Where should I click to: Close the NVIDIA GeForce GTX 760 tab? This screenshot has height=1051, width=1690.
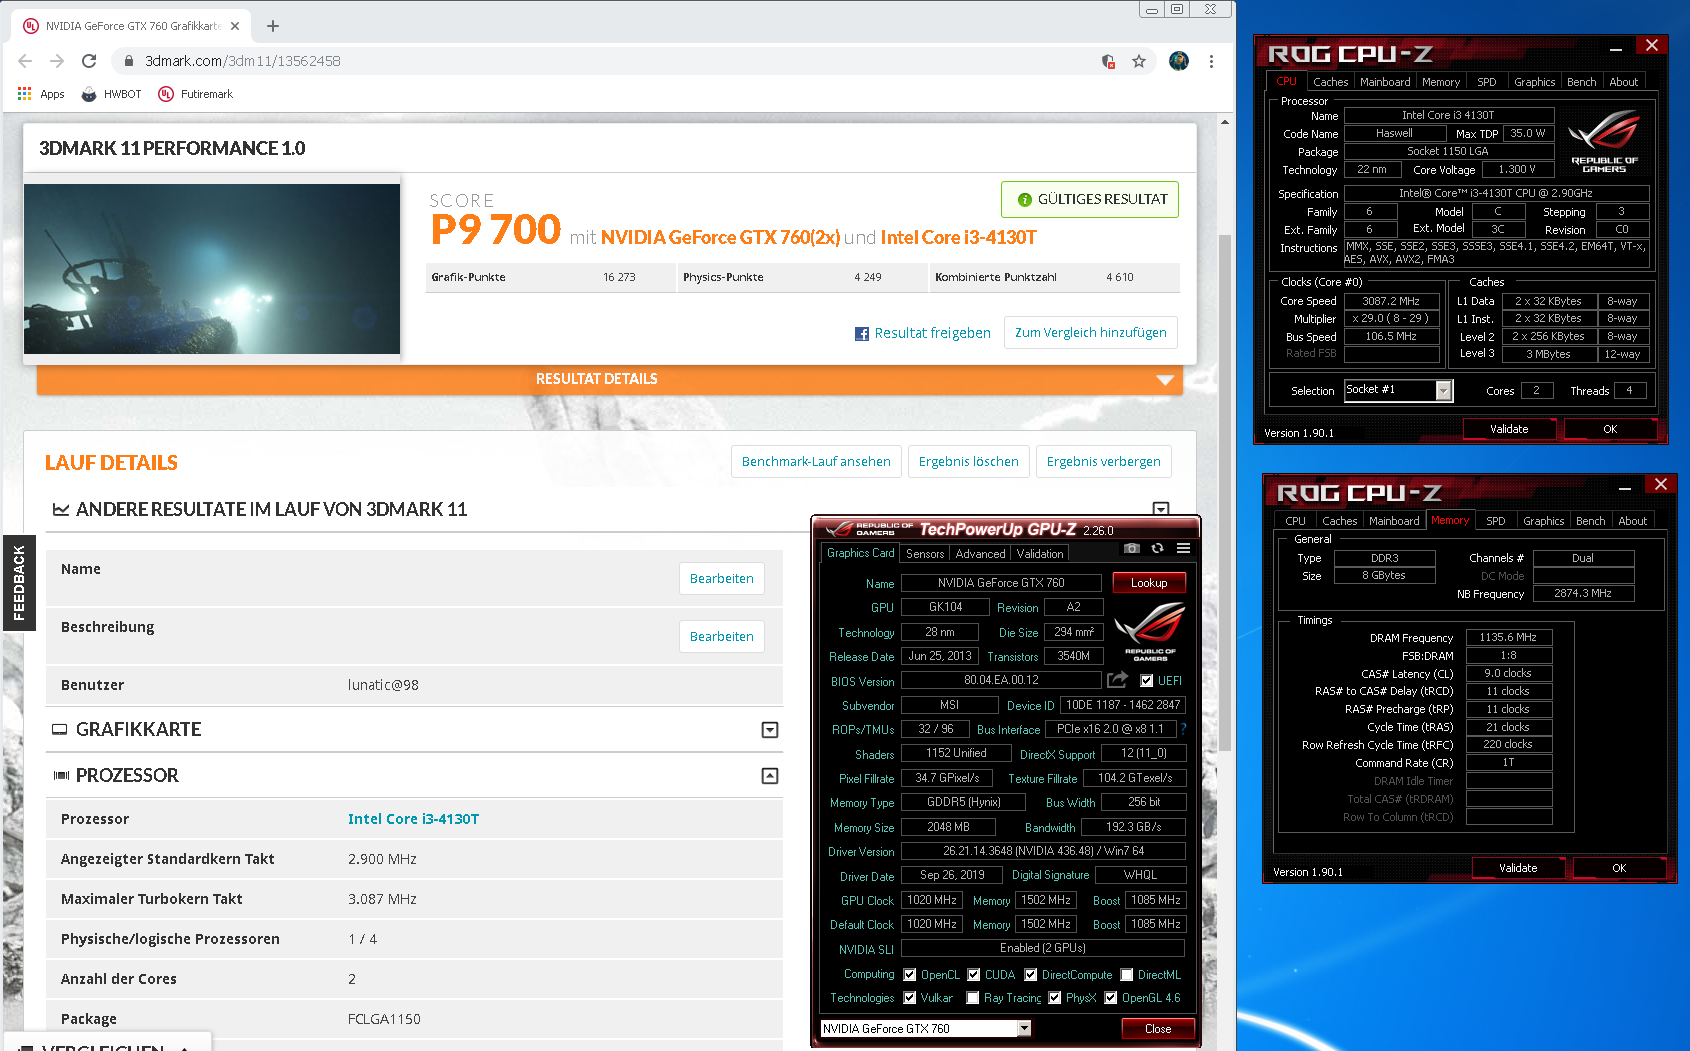coord(235,26)
